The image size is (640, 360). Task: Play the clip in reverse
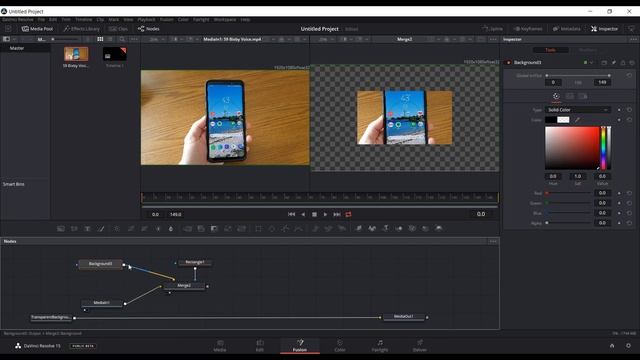coord(303,214)
